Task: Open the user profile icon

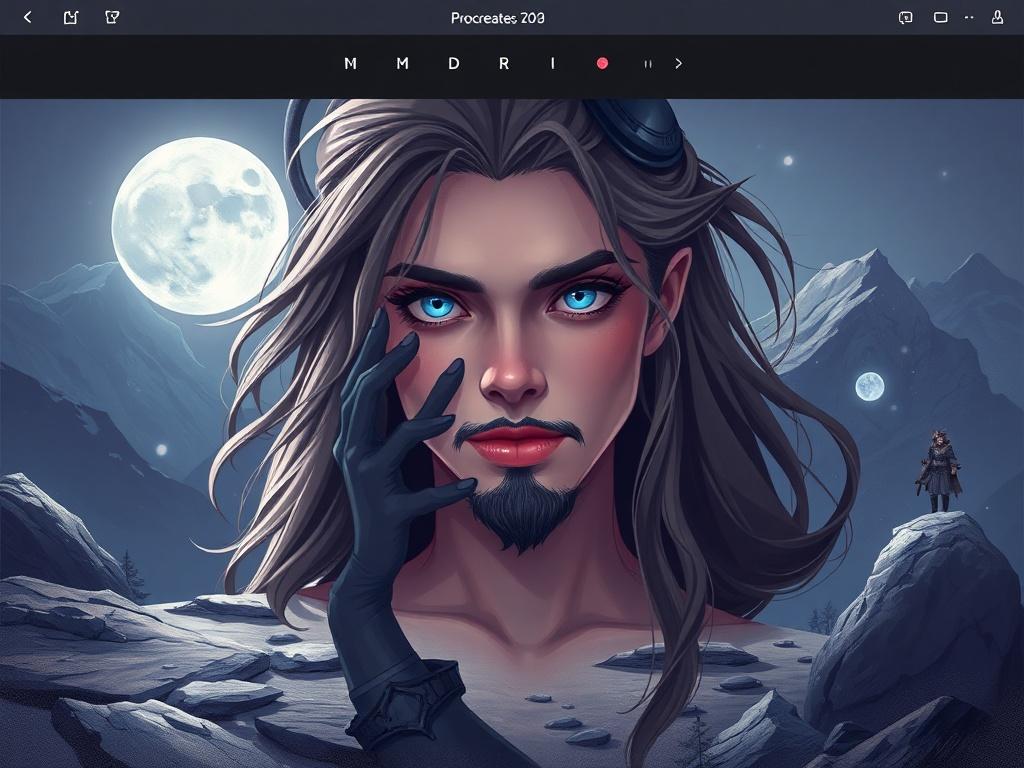Action: 997,17
